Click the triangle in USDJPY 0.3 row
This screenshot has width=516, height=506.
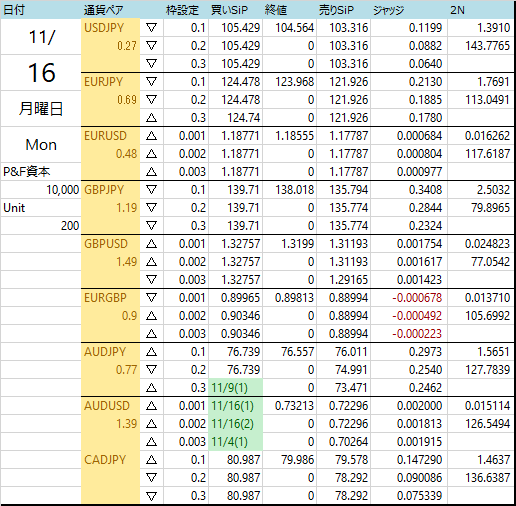tap(151, 64)
